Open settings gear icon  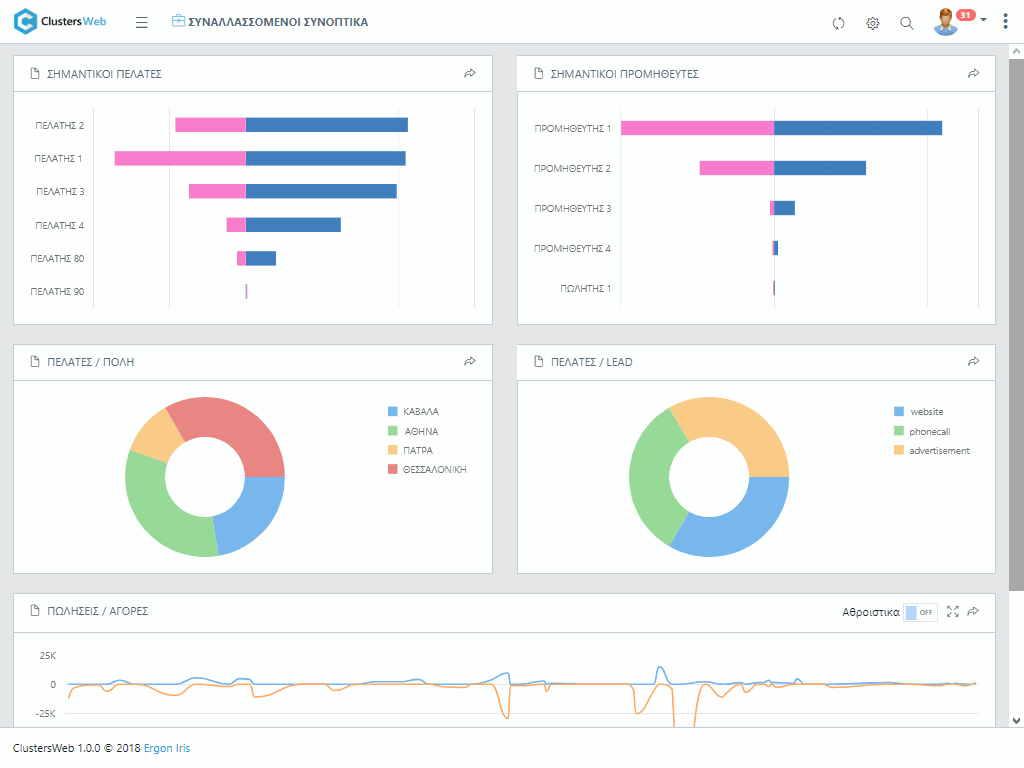[x=872, y=23]
